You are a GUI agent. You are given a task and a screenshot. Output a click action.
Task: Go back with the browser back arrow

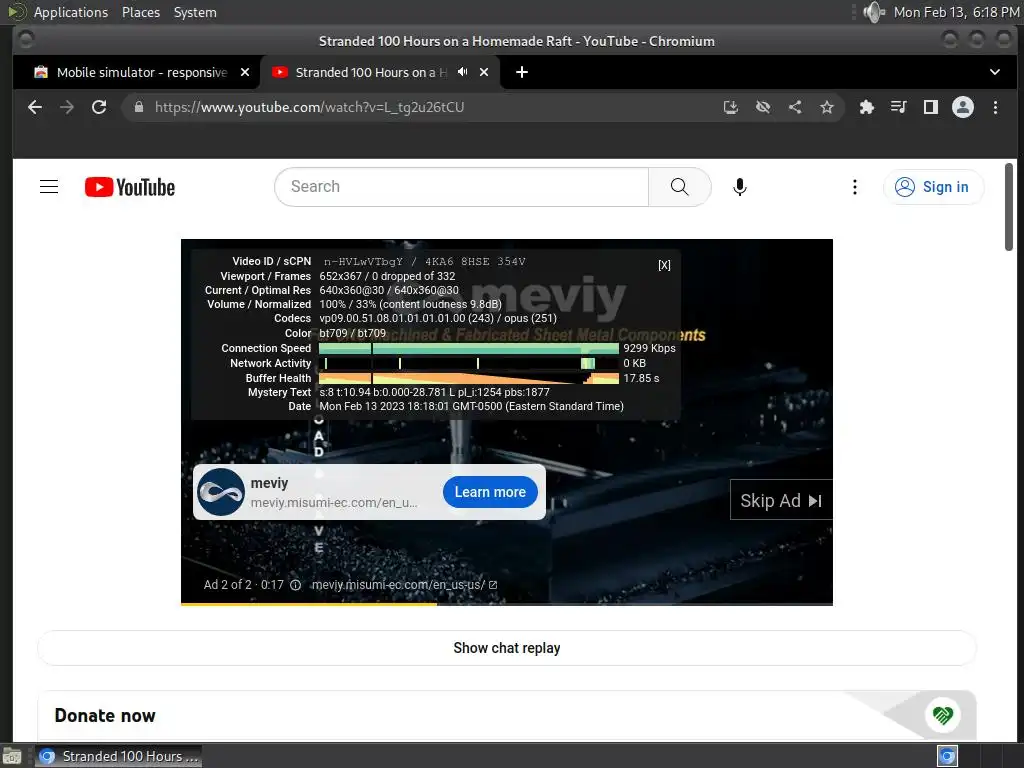pos(35,107)
